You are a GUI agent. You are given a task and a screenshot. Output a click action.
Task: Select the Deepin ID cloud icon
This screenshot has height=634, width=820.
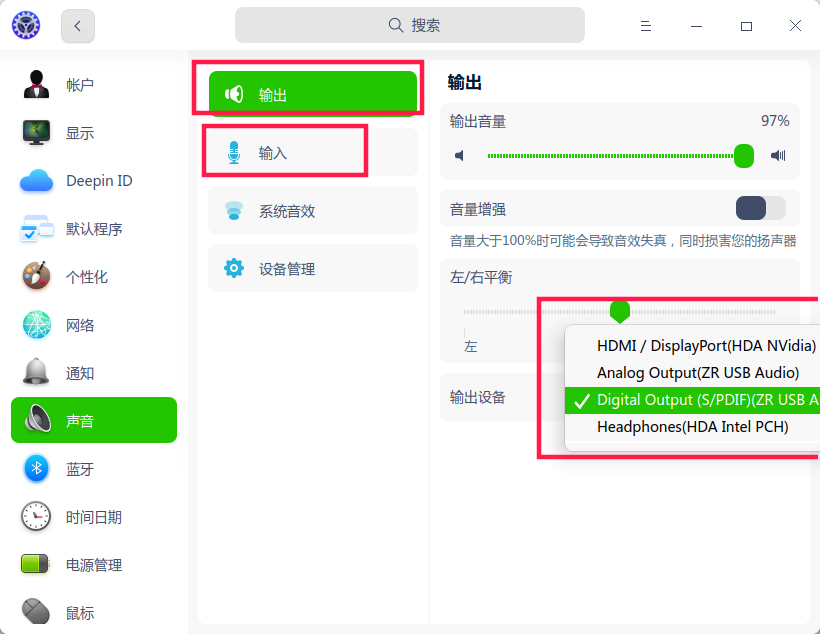point(36,181)
